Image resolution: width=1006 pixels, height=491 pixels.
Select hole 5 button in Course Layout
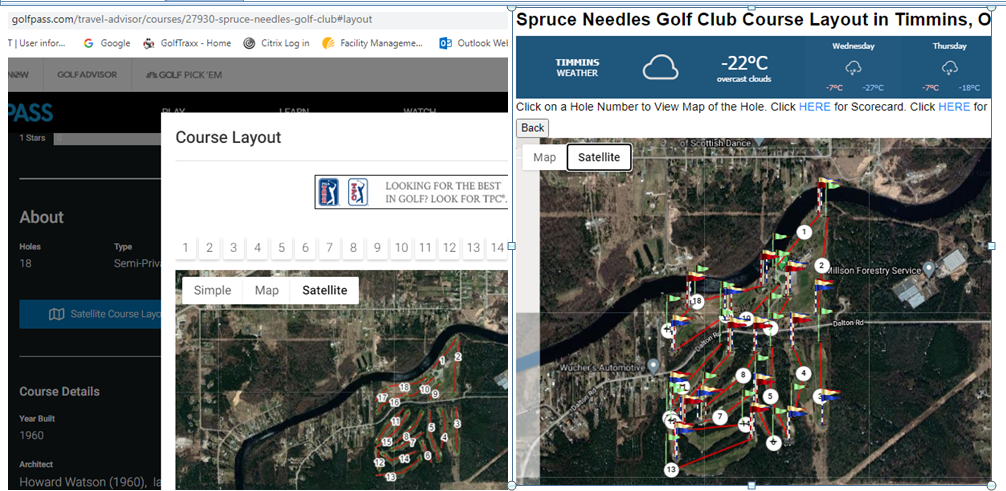(281, 247)
